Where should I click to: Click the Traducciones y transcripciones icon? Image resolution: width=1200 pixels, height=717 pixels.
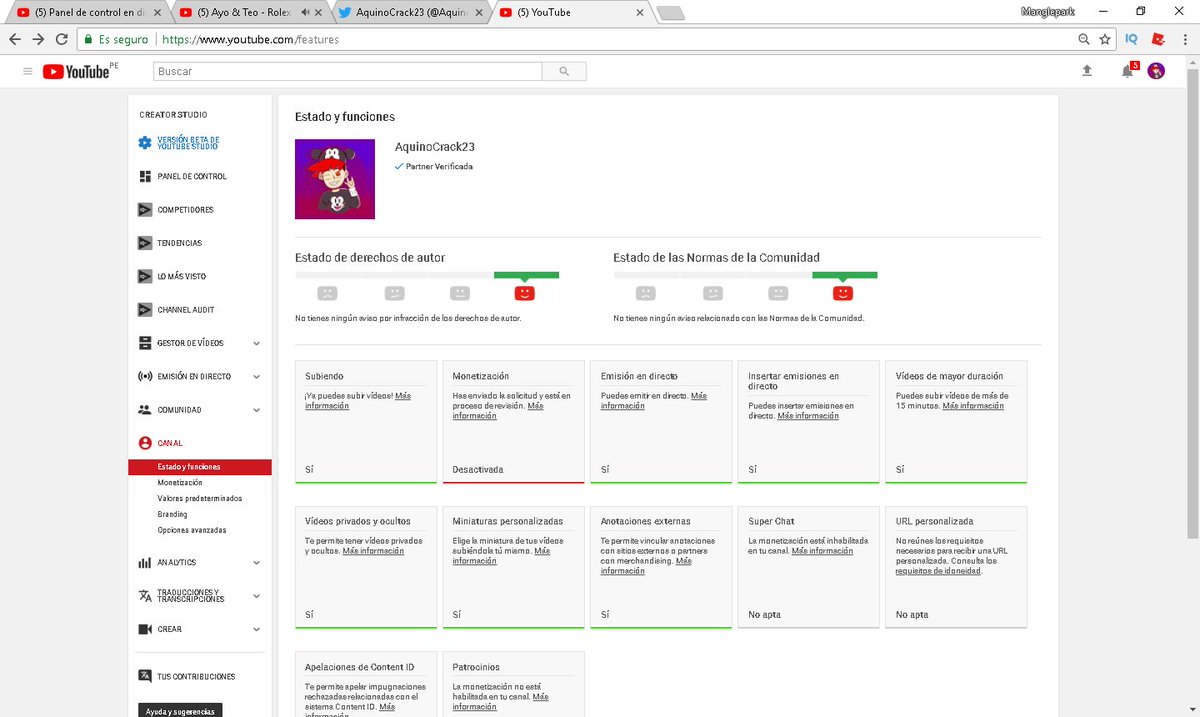tap(145, 596)
